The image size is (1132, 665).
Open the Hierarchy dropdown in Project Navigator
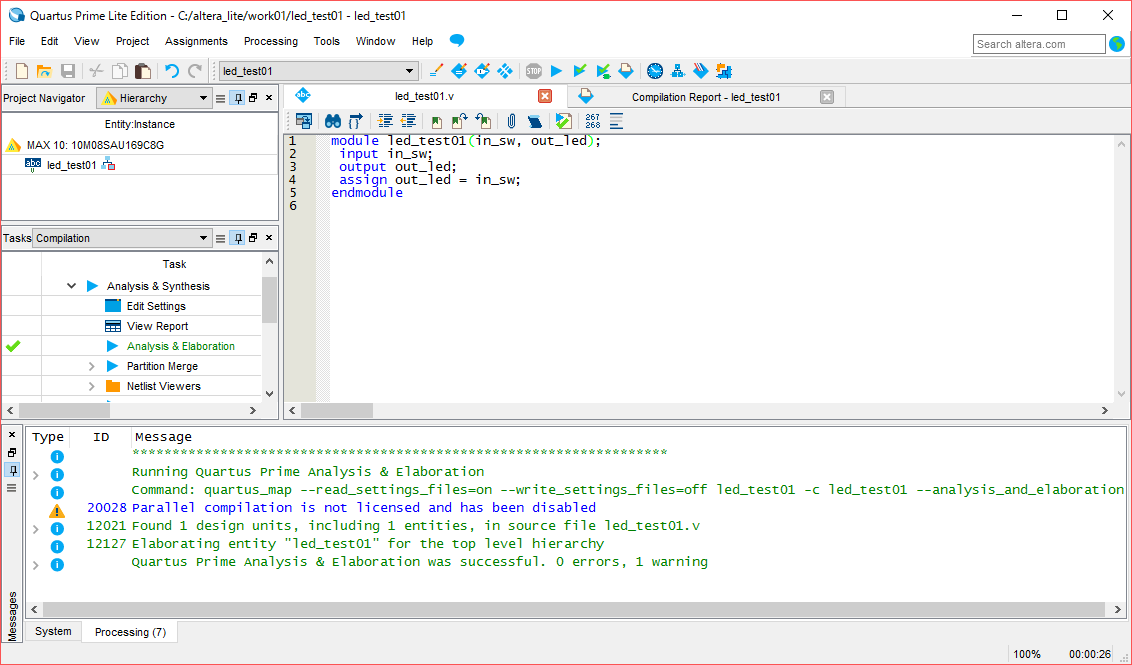click(x=156, y=98)
